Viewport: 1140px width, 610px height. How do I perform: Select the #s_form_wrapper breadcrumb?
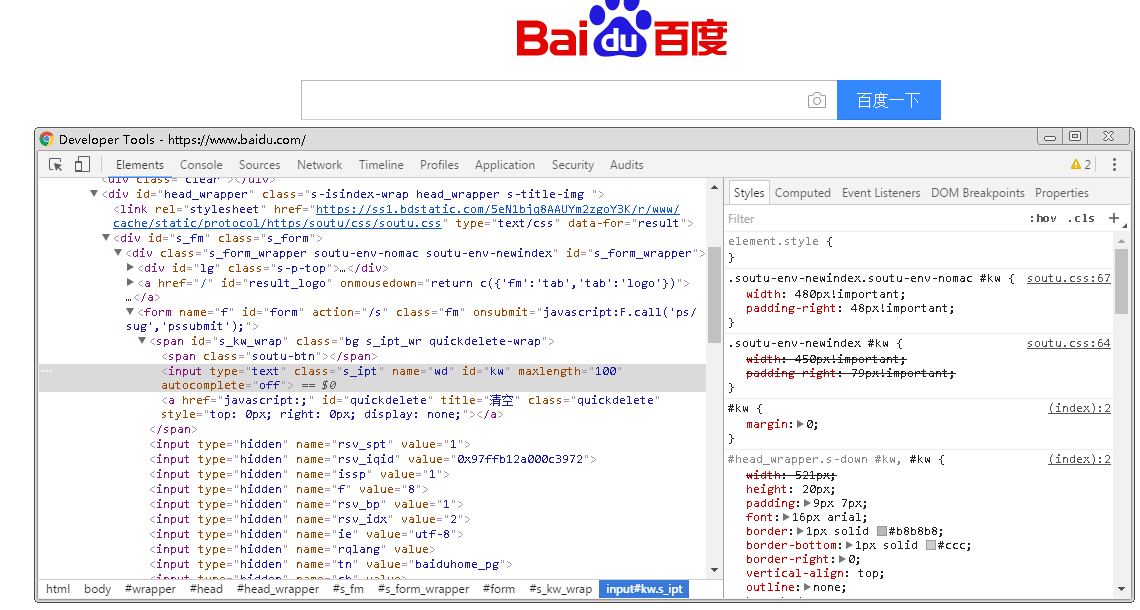coord(423,589)
